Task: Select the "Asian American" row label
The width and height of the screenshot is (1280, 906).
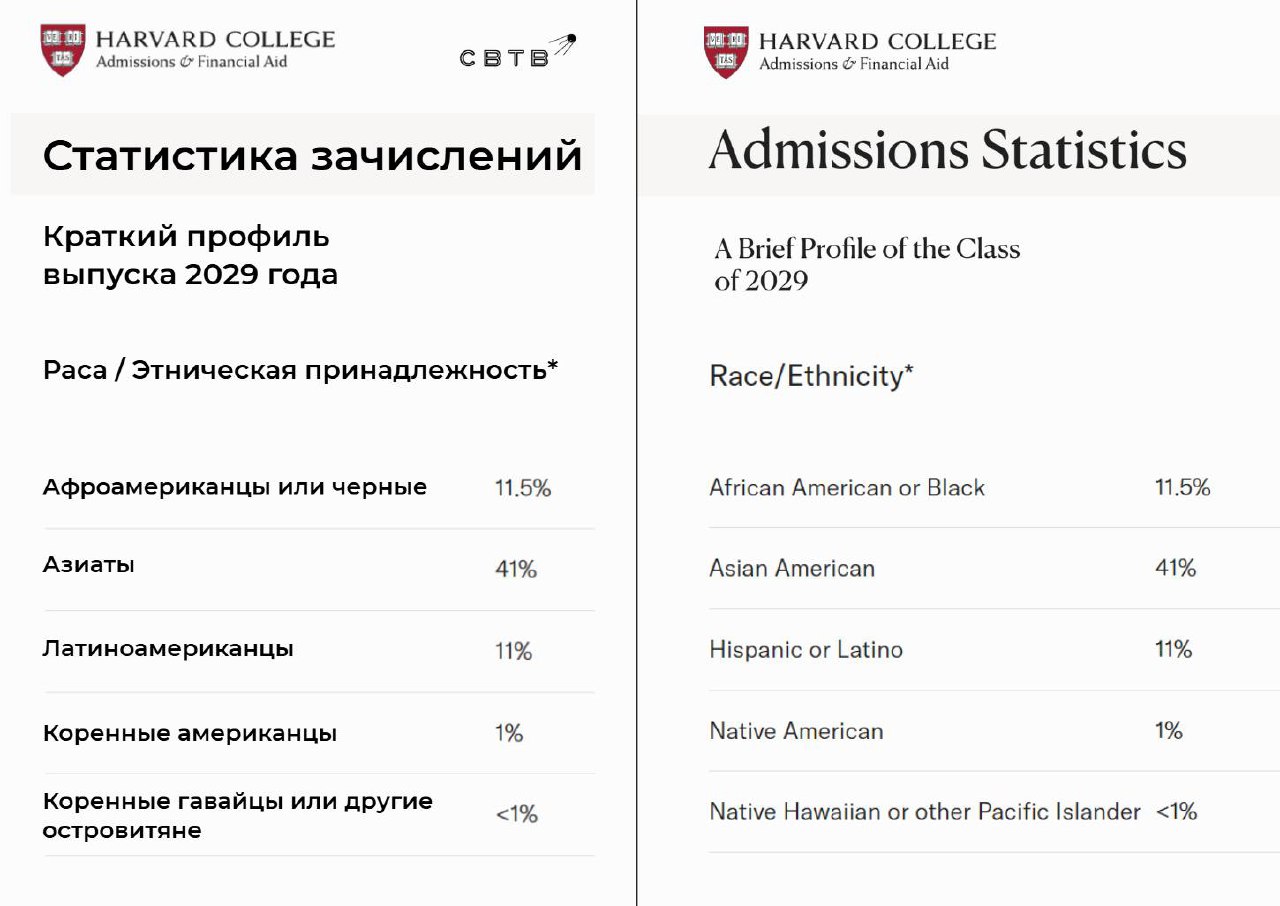Action: click(791, 568)
